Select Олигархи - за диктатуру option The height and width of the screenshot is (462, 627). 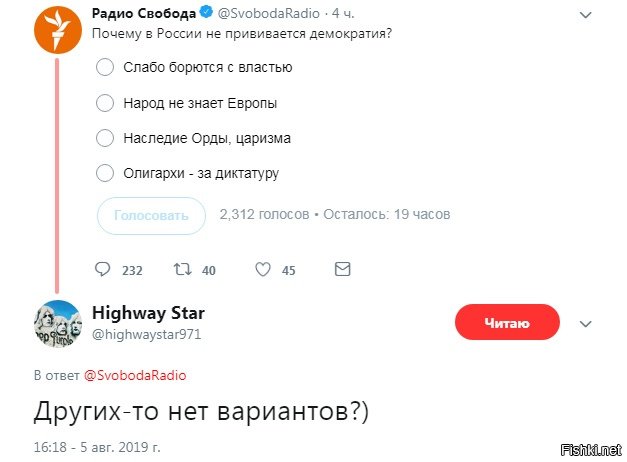(x=105, y=173)
